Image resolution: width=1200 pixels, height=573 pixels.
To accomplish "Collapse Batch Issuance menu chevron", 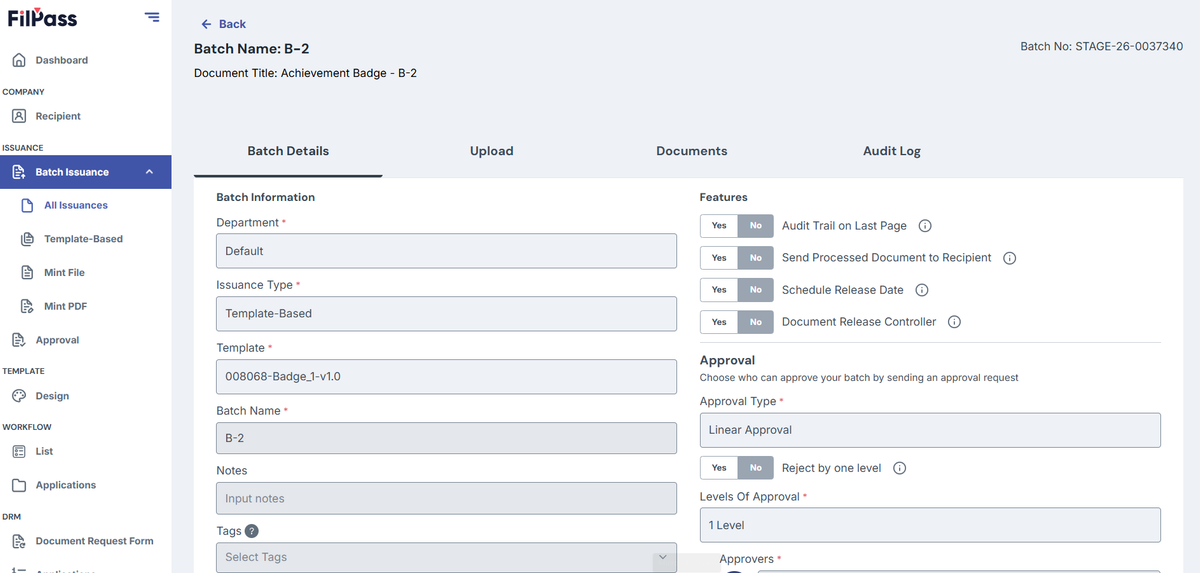I will click(x=149, y=172).
